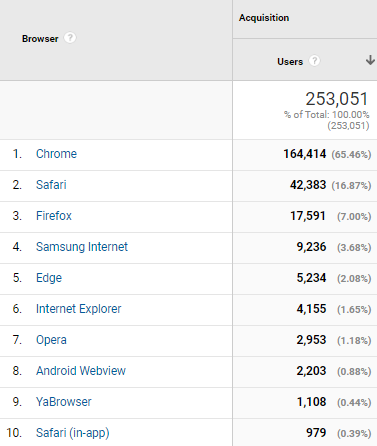Screen dimensions: 377x446
Task: Select the 1.18% percentage for Opera
Action: [354, 341]
